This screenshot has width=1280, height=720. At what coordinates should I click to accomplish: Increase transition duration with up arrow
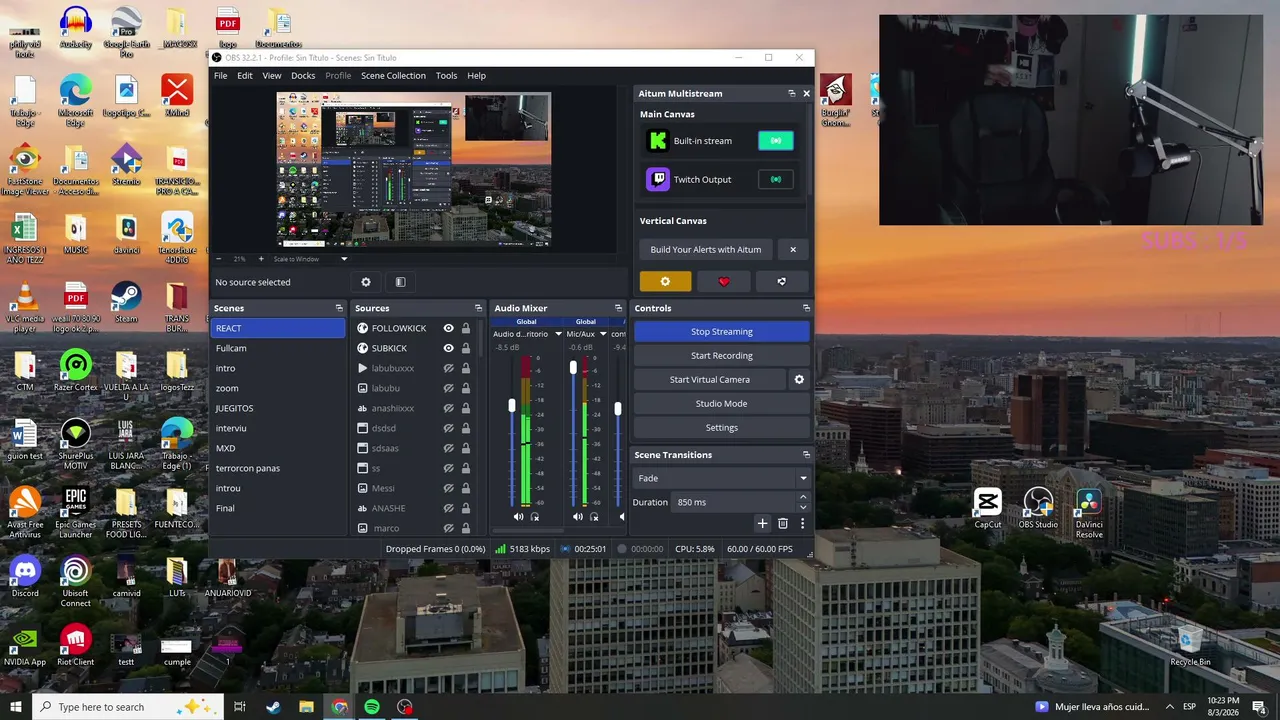click(802, 497)
